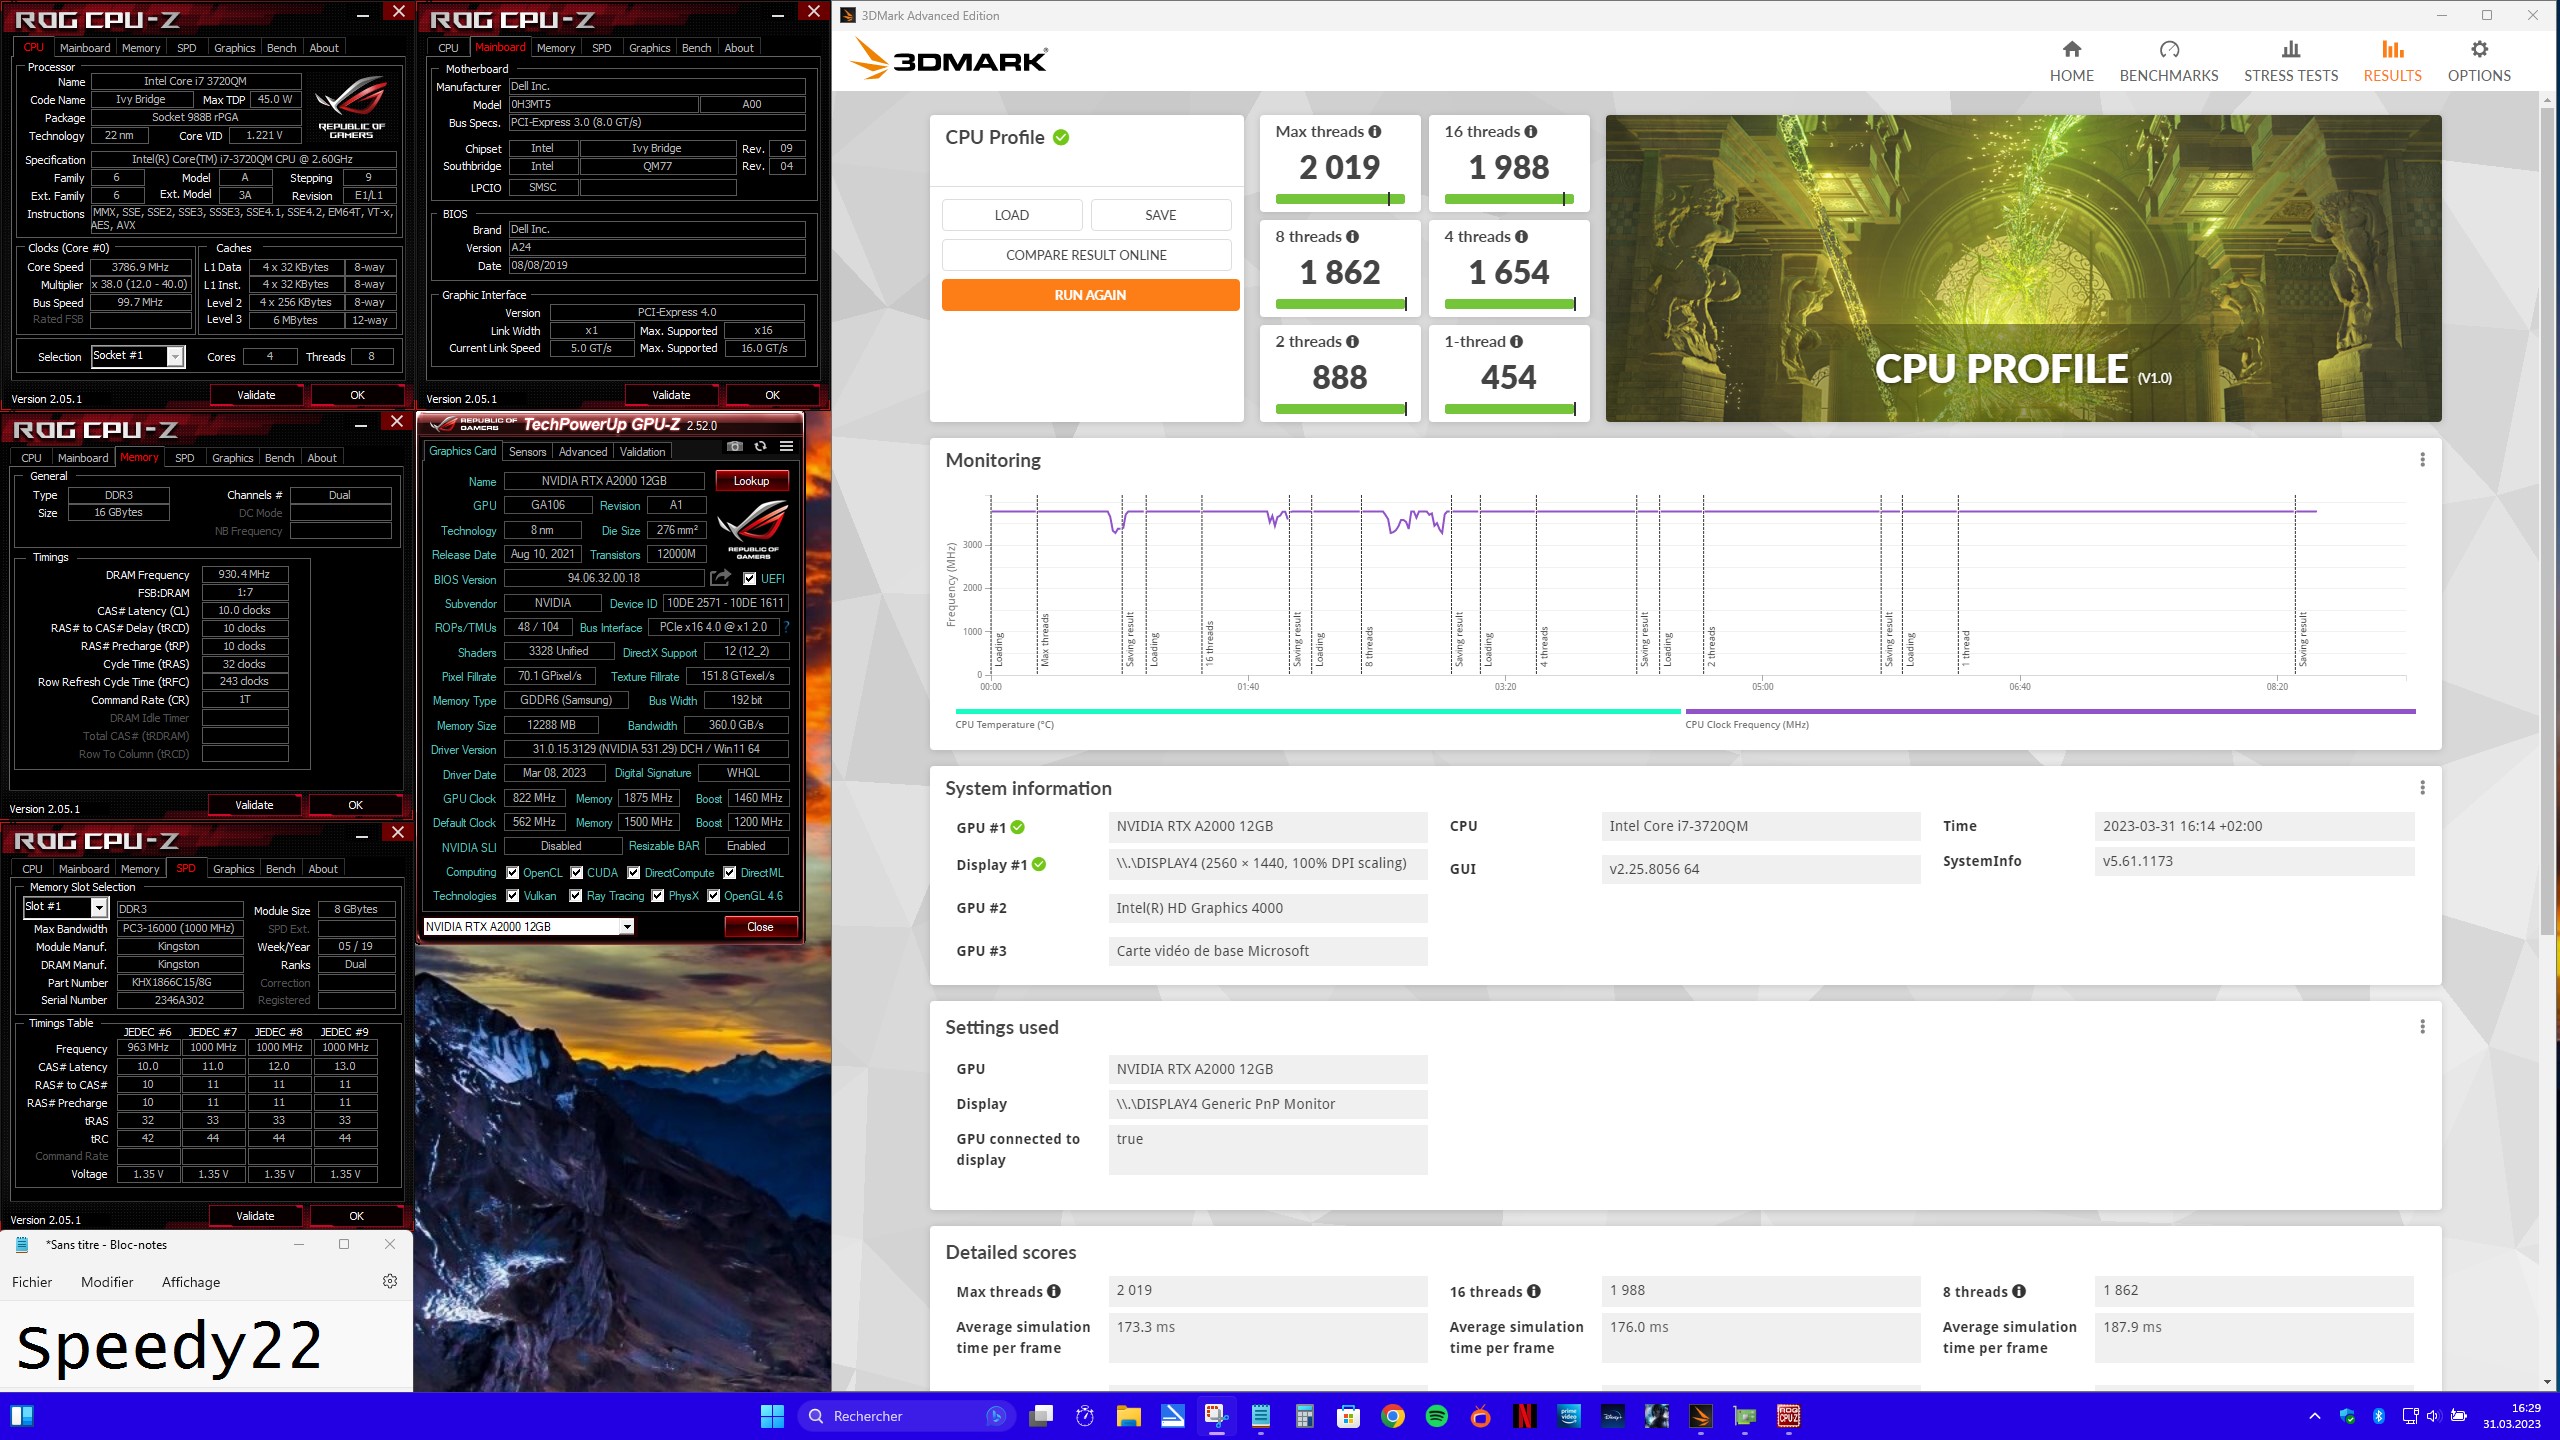Click the LOAD button in 3DMark
The width and height of the screenshot is (2560, 1440).
(x=1011, y=215)
